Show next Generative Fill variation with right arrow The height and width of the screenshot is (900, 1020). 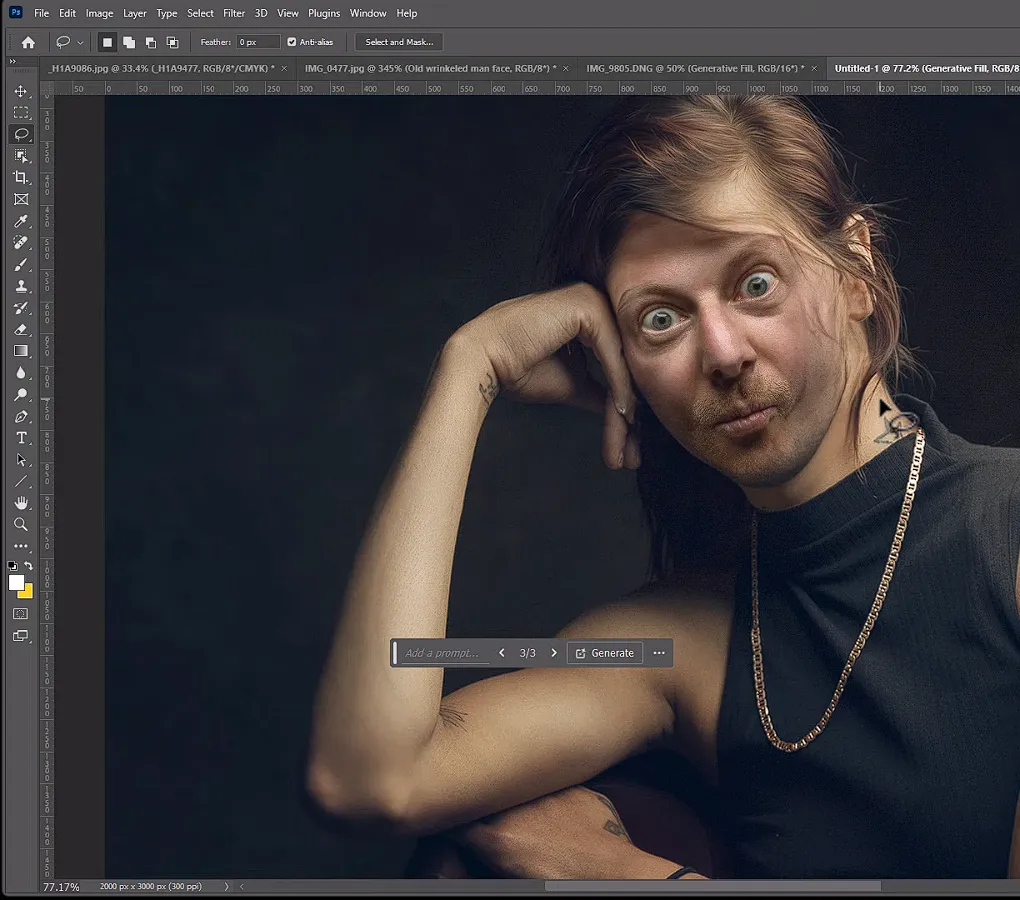pos(554,652)
